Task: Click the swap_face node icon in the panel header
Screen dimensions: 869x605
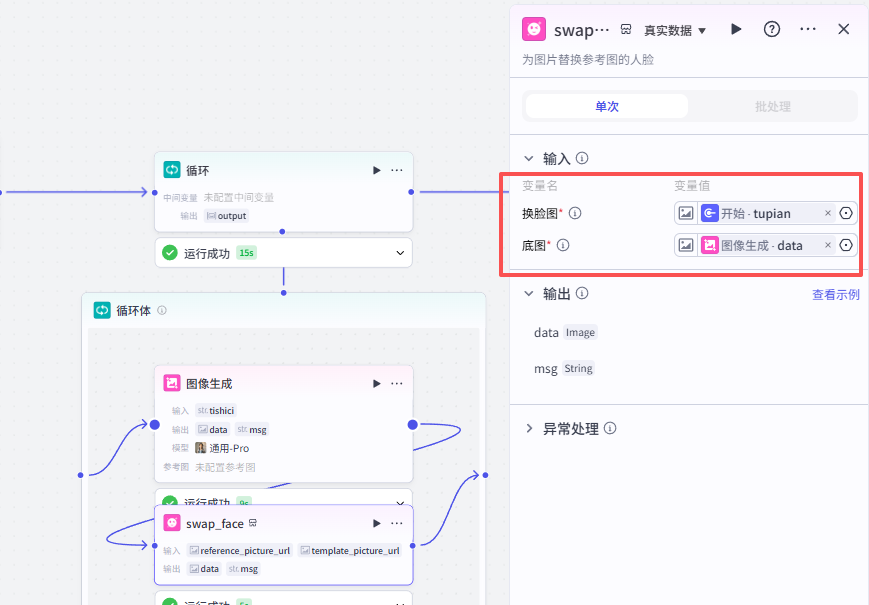Action: pos(533,29)
